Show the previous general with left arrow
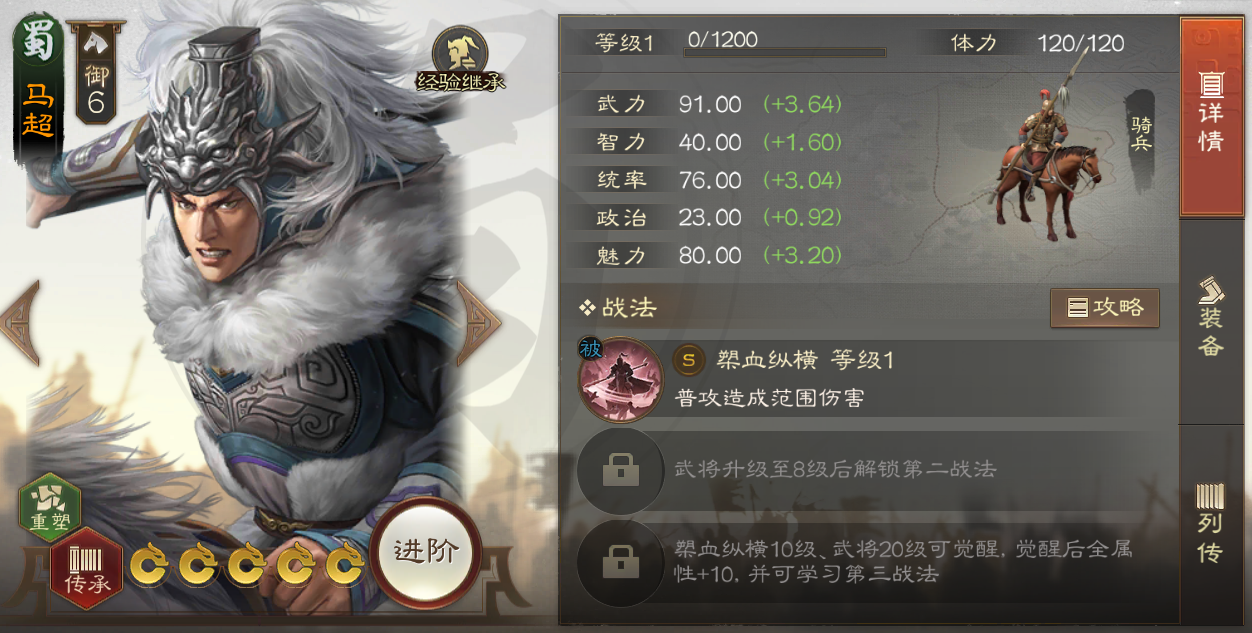This screenshot has height=633, width=1252. tap(20, 323)
